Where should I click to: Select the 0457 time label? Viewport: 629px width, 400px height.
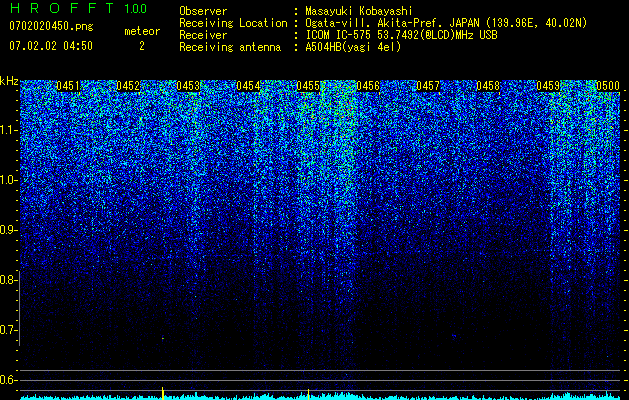428,86
